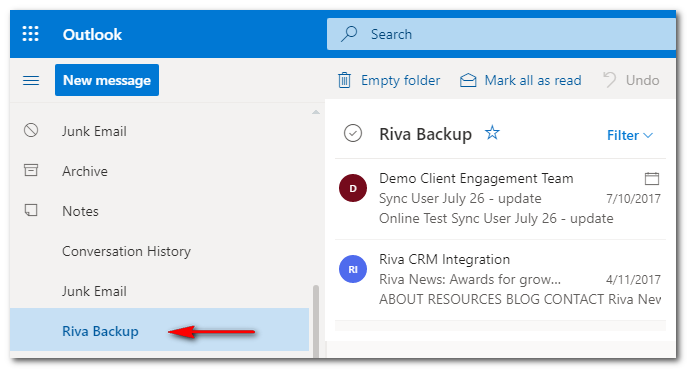Select the Riva Backup folder

(159, 330)
